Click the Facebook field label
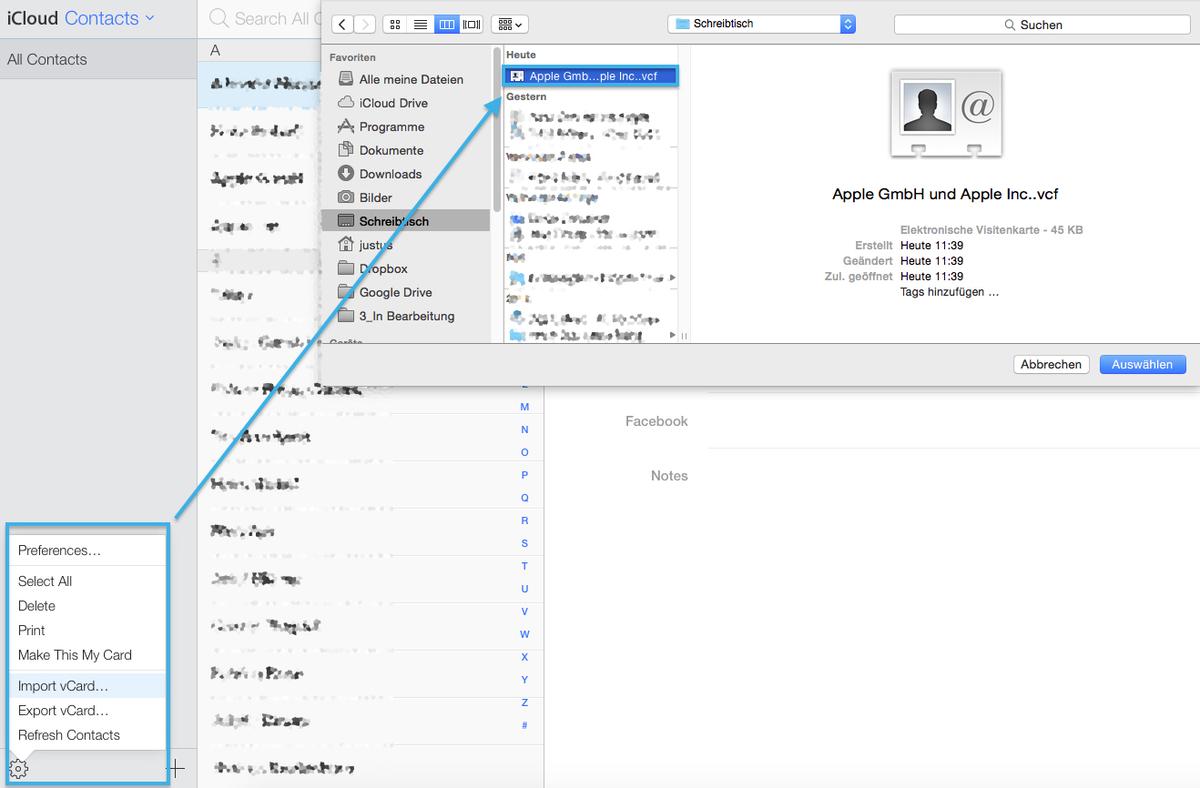The width and height of the screenshot is (1200, 788). [656, 422]
